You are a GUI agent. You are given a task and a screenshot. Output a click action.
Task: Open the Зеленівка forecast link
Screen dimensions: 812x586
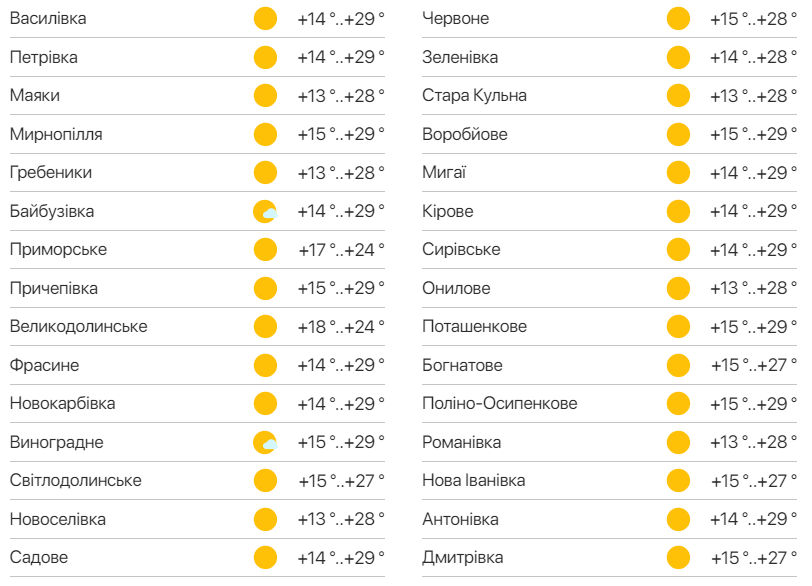click(460, 57)
